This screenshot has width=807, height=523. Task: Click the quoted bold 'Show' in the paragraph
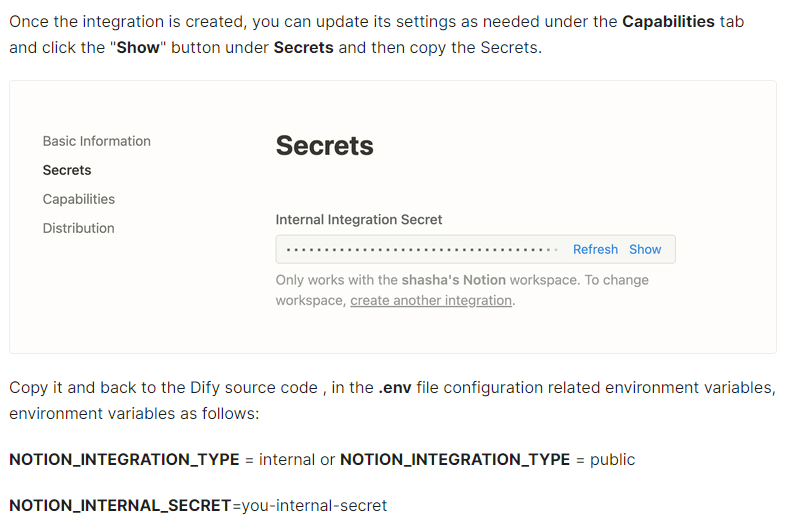point(138,47)
